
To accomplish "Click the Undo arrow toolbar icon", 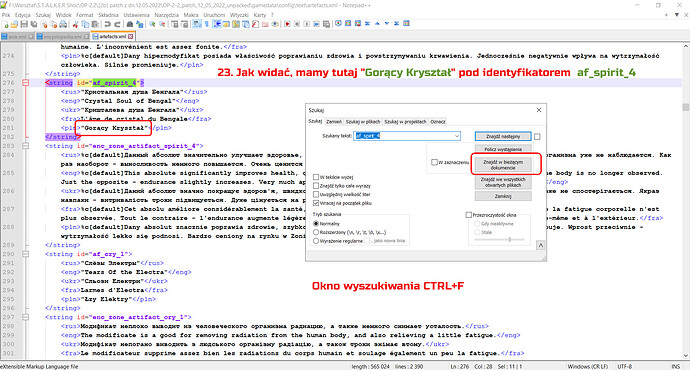I will tap(107, 24).
